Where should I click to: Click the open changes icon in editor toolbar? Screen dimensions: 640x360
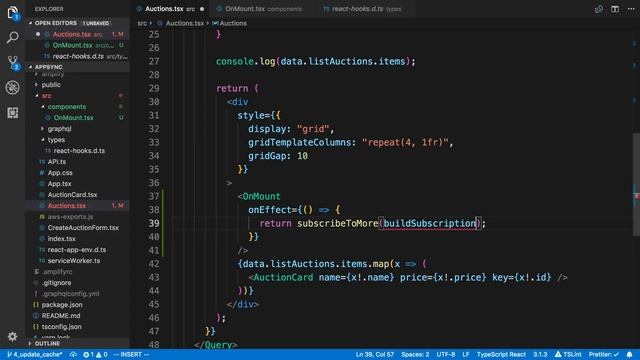pyautogui.click(x=599, y=9)
